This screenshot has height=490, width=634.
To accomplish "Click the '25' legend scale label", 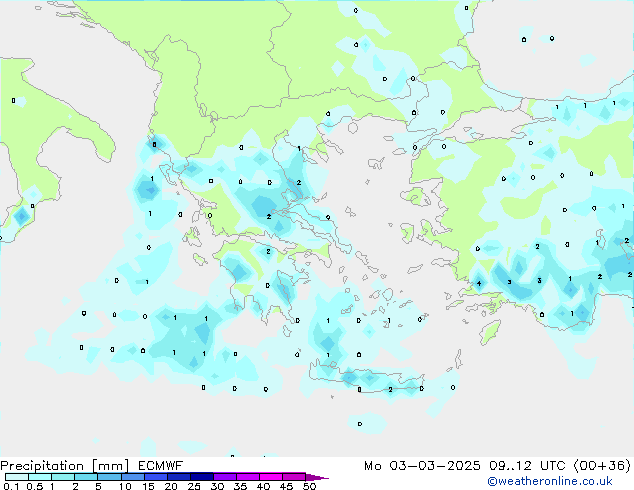I will pyautogui.click(x=194, y=486).
